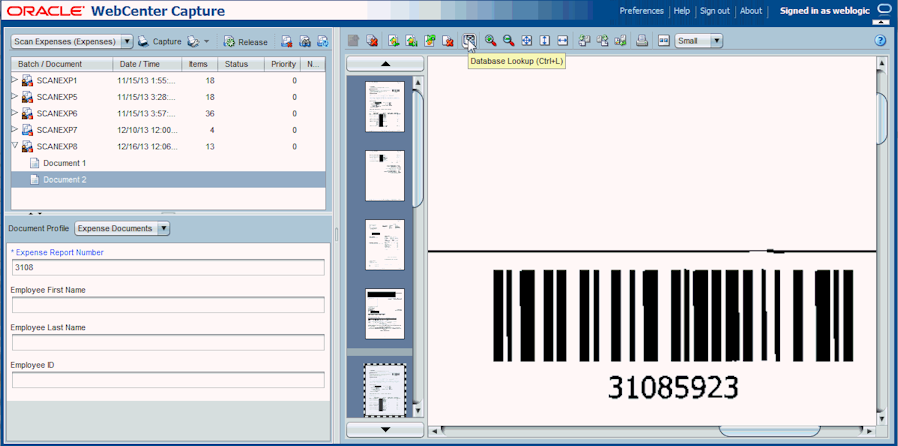The image size is (898, 446).
Task: Click the flip page icon with green arrow
Action: pos(620,41)
